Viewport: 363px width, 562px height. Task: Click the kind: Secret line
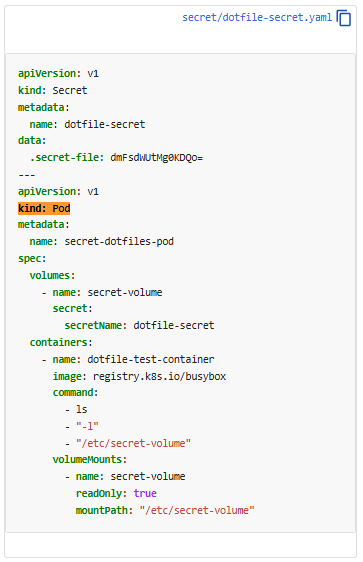[x=53, y=90]
